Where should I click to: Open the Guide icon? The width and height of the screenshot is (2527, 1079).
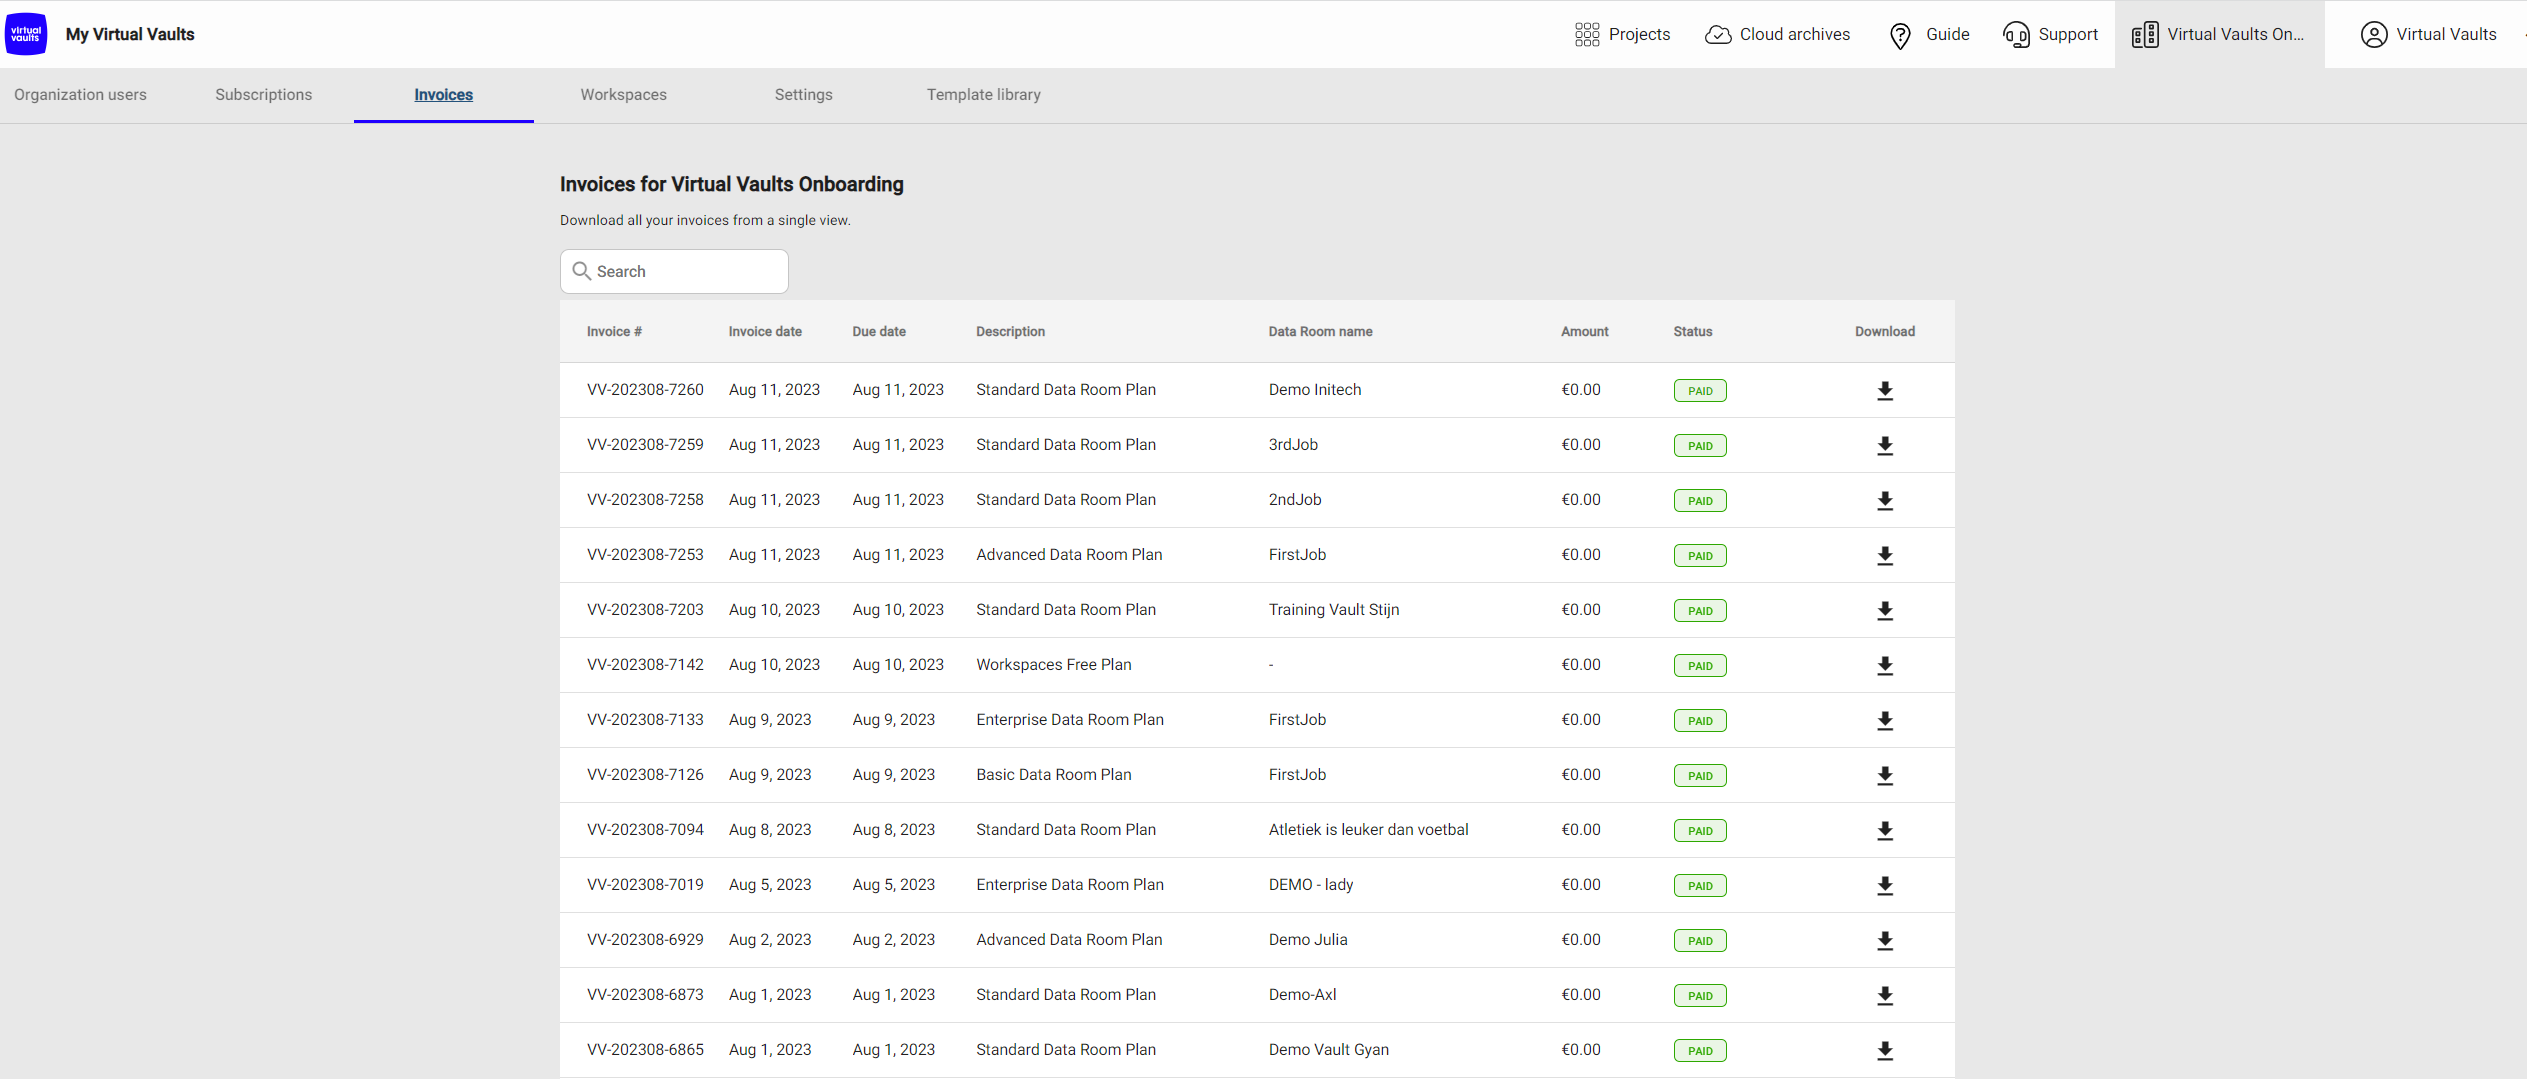point(1900,35)
